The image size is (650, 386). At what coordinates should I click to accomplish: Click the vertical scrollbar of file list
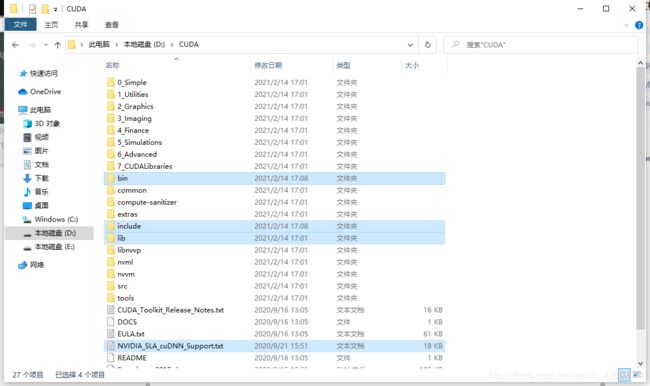(640, 198)
